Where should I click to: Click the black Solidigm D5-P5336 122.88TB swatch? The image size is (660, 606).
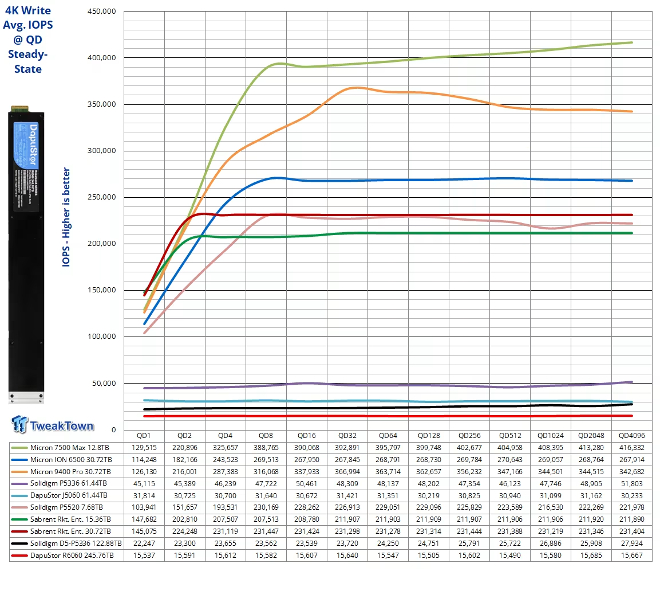(x=19, y=543)
